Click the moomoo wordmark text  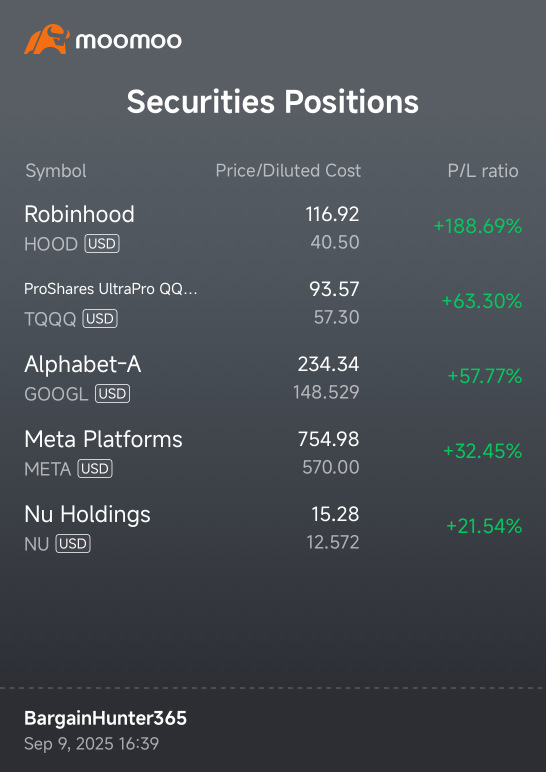[128, 41]
